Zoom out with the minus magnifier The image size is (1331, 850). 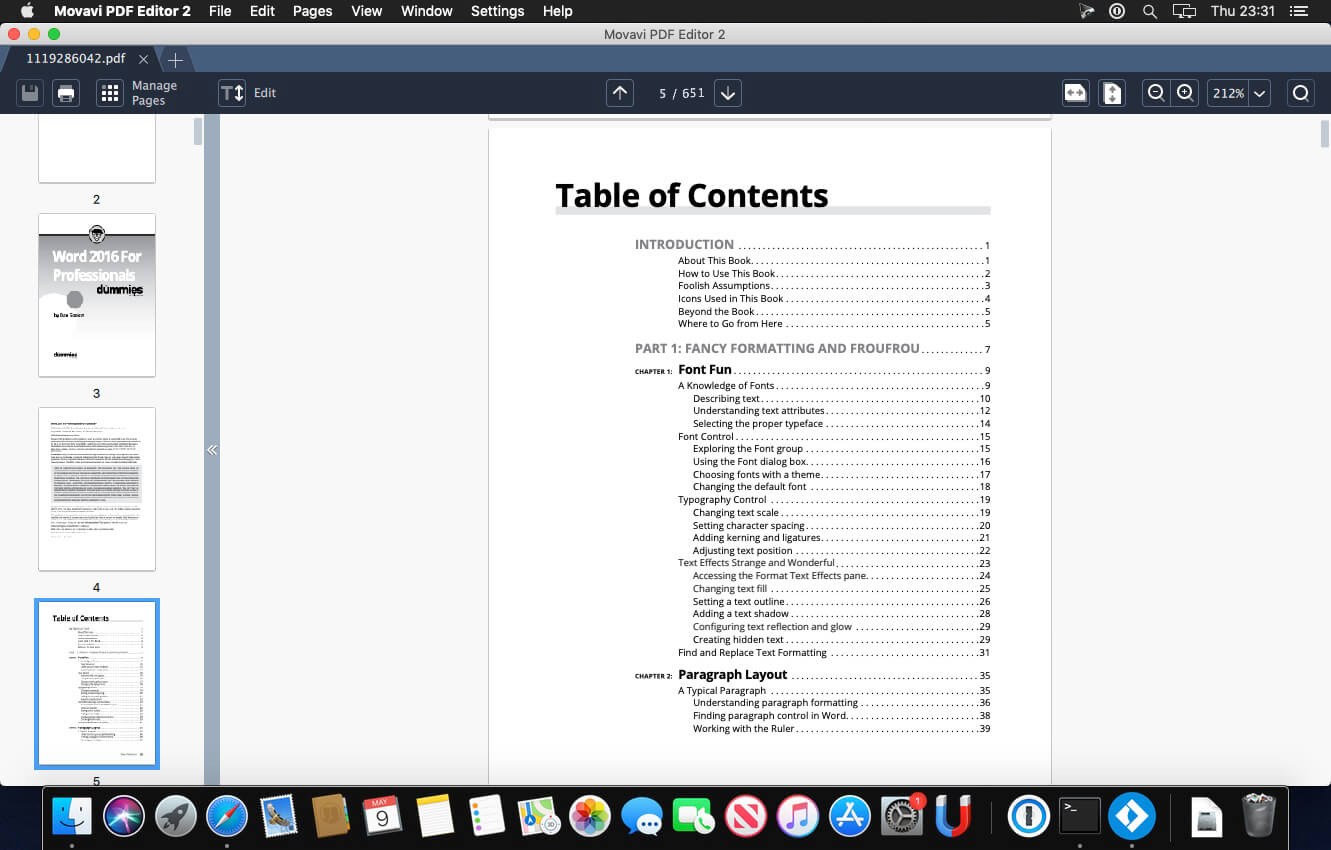[x=1156, y=93]
